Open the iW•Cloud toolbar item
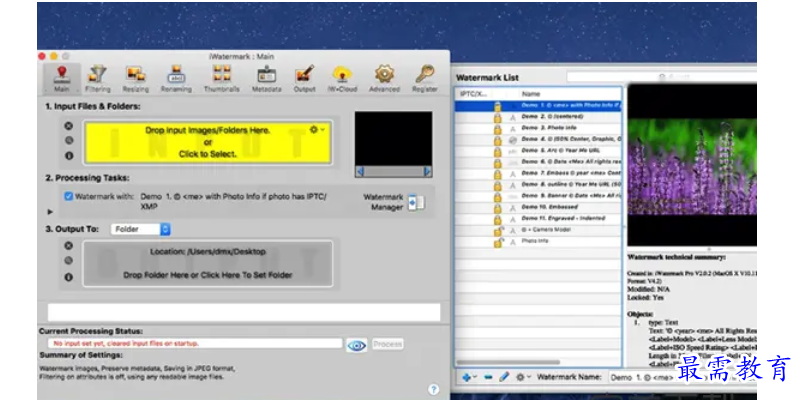The width and height of the screenshot is (799, 400). [342, 79]
